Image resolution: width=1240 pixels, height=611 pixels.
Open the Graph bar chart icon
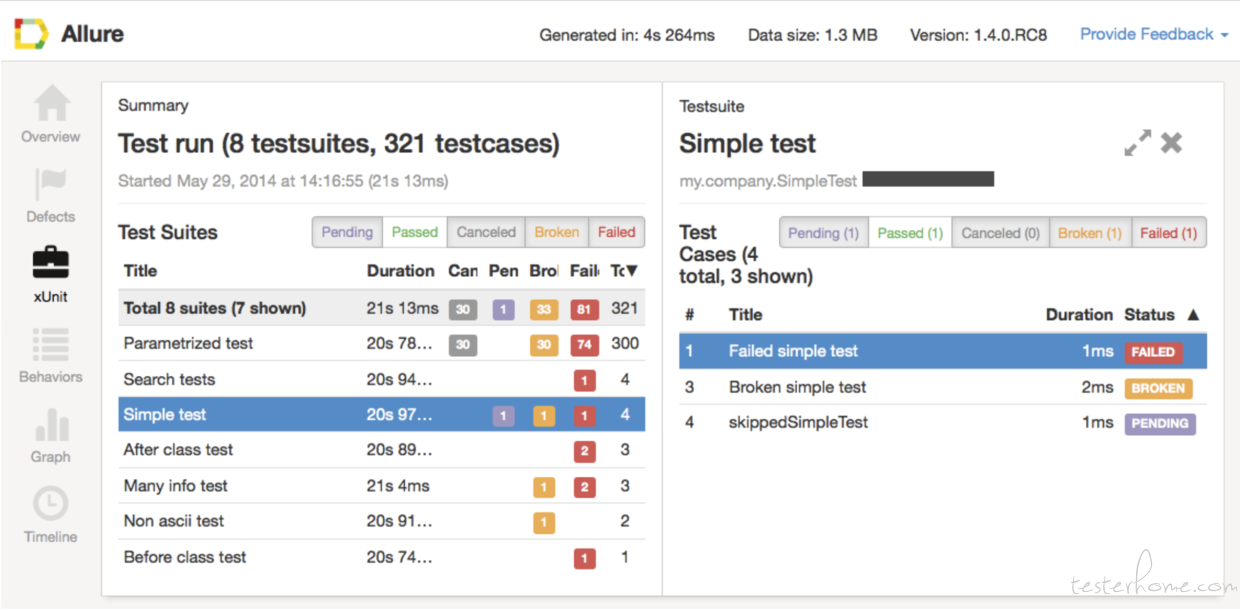51,425
